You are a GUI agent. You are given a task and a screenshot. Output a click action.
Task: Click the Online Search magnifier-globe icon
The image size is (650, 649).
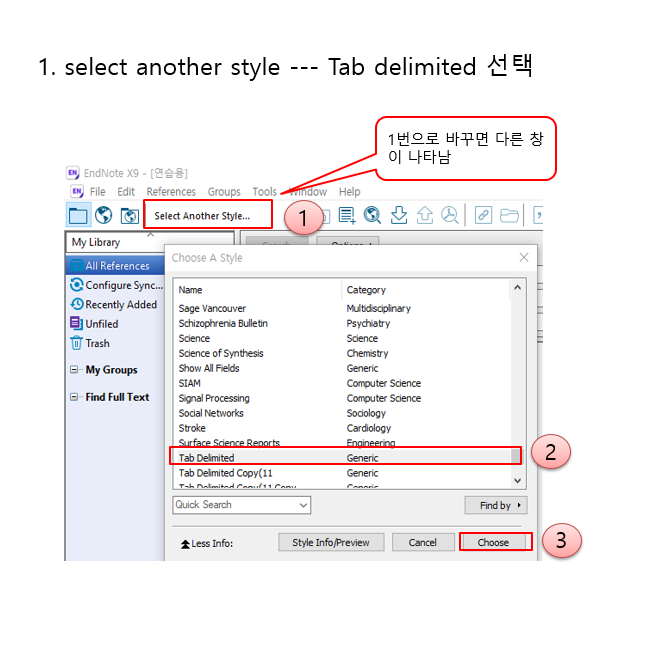coord(372,215)
